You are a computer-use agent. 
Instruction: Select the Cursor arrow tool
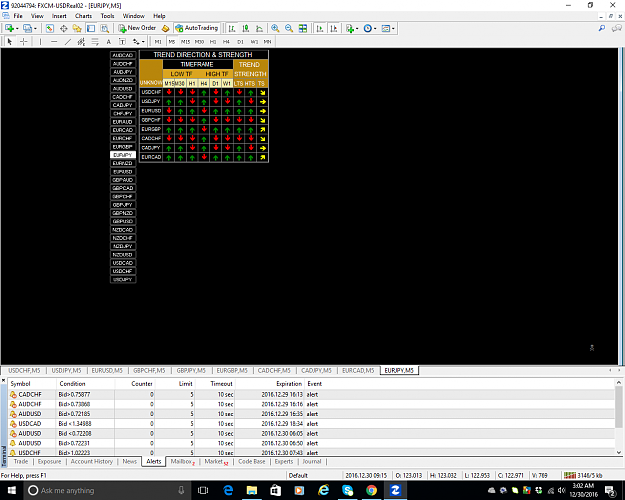[x=10, y=41]
